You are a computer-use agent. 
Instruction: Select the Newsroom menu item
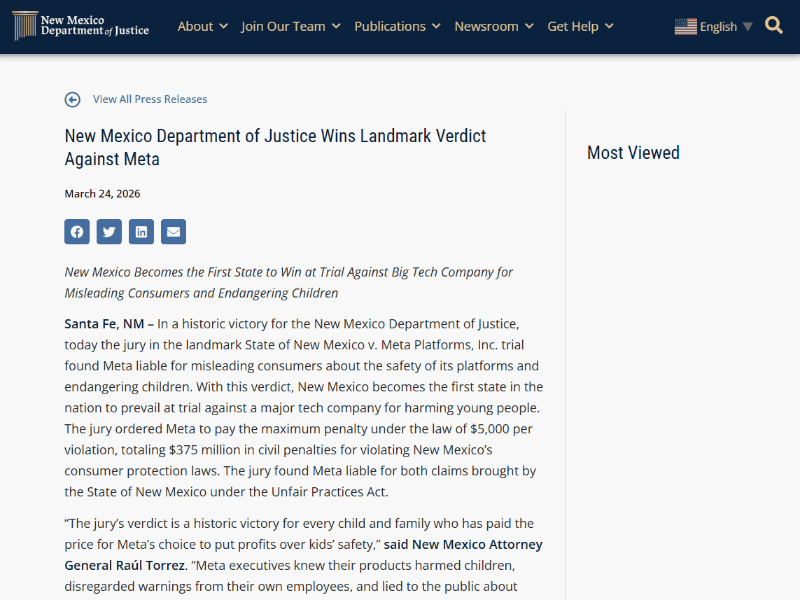point(487,26)
